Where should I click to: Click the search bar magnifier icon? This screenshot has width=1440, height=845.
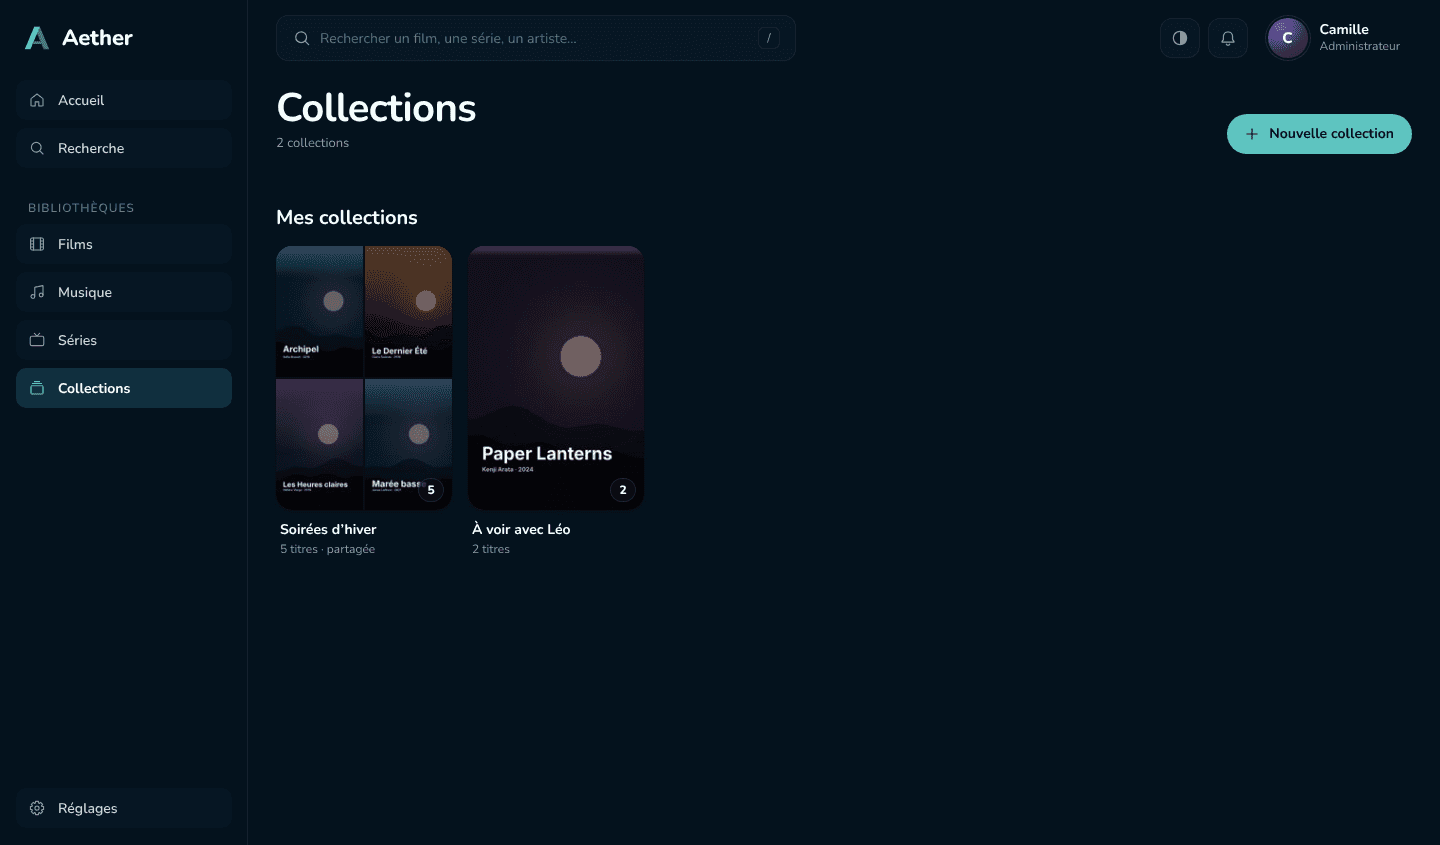[x=302, y=38]
